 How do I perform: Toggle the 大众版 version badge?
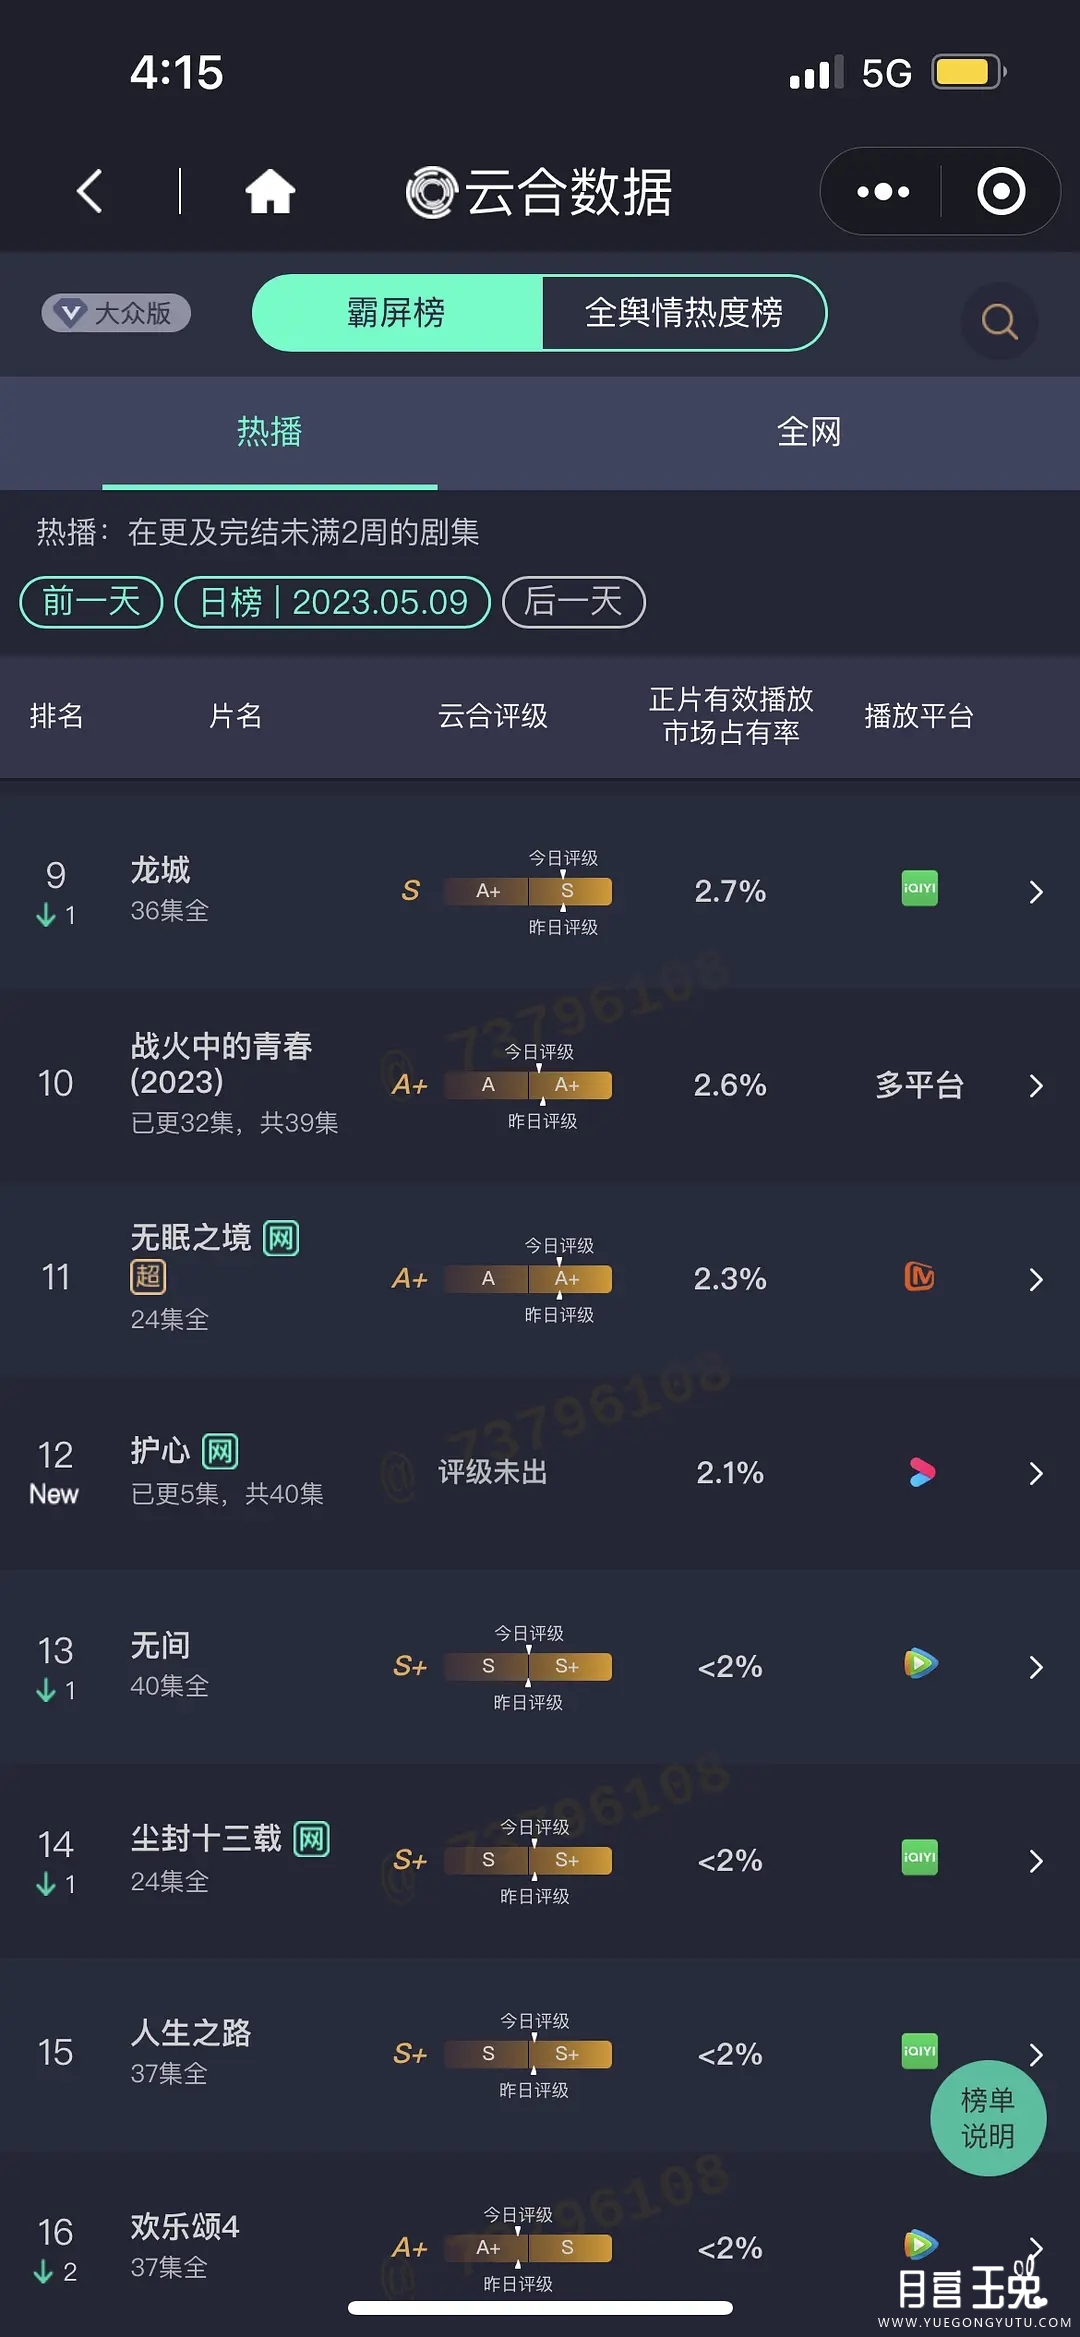pyautogui.click(x=116, y=313)
